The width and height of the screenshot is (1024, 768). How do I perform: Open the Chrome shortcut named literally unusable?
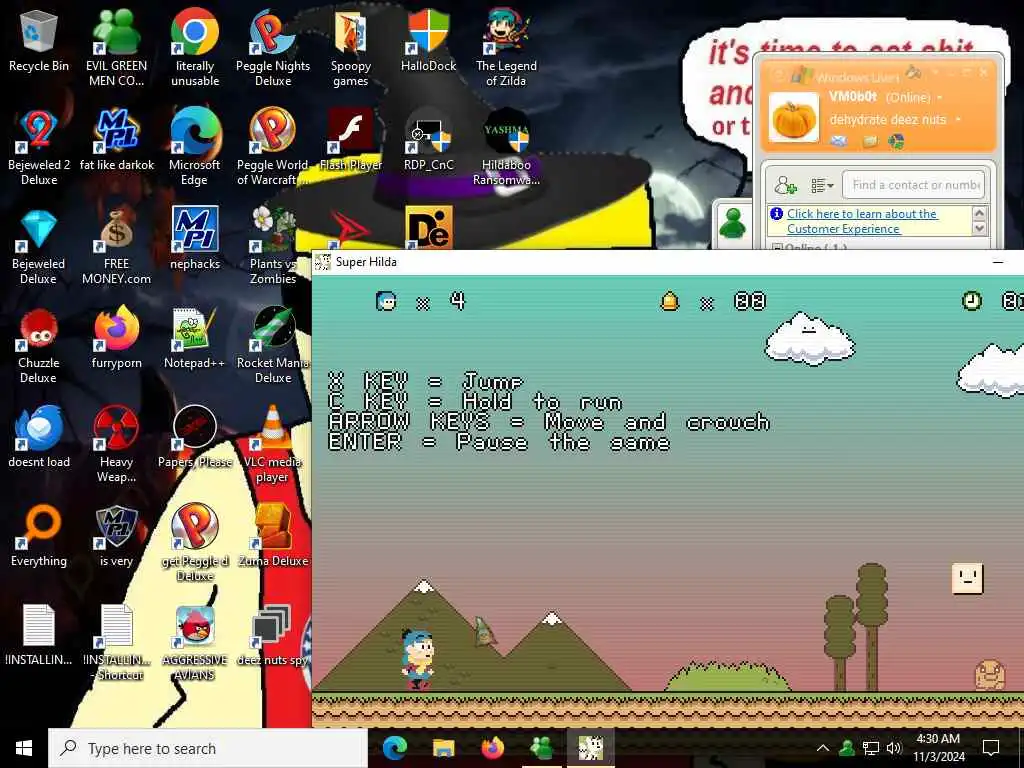click(x=195, y=47)
